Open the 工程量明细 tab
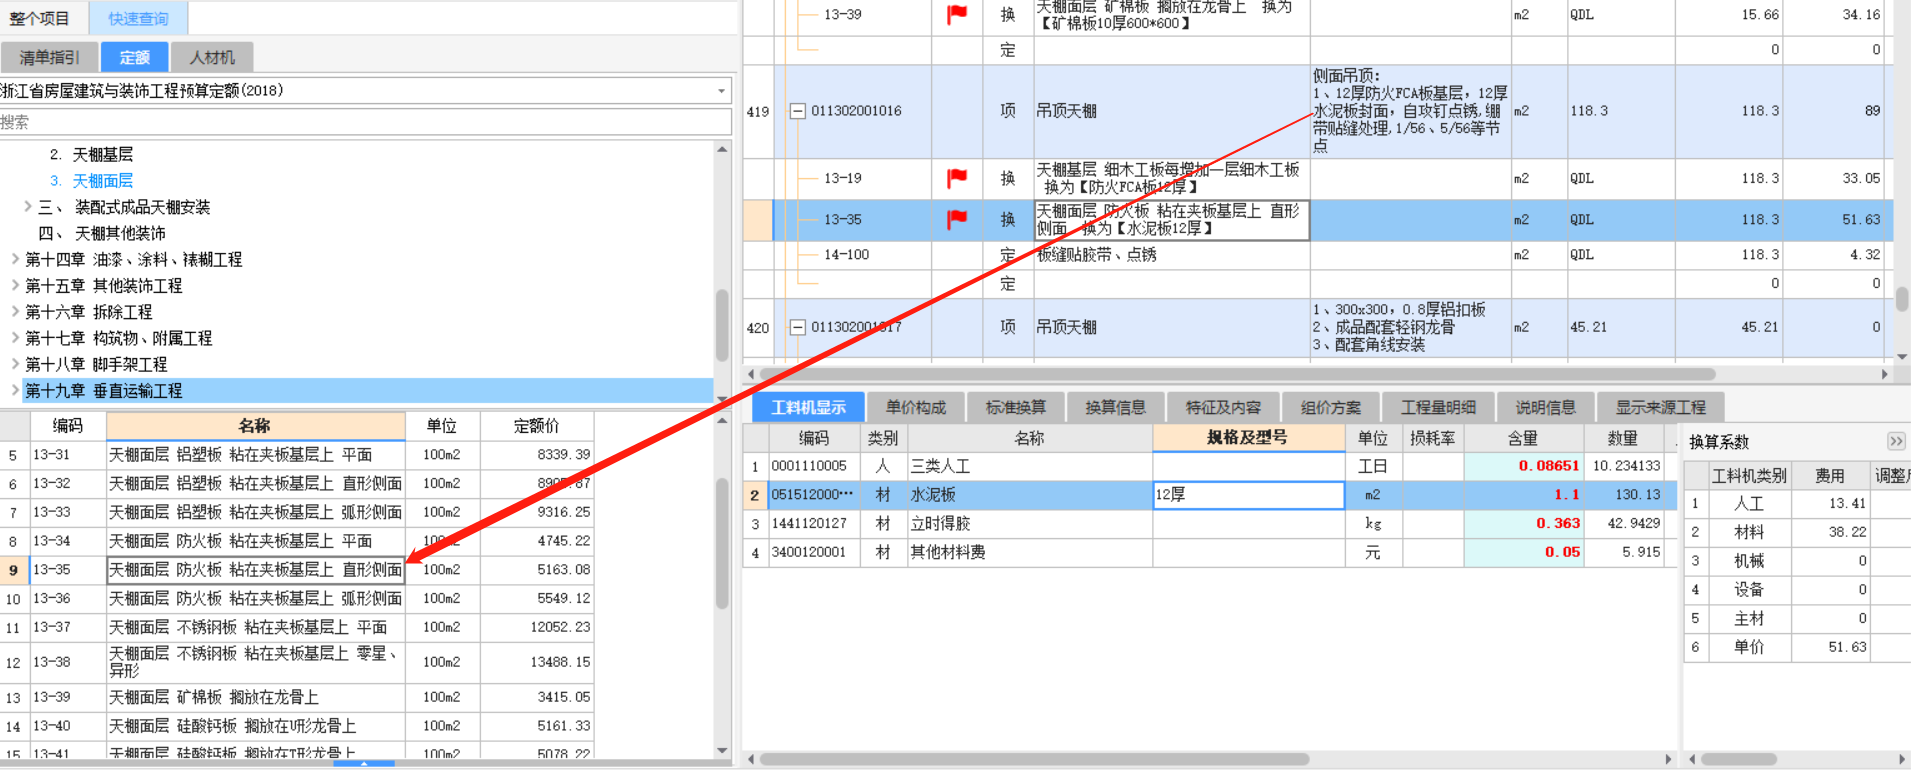 (1438, 407)
